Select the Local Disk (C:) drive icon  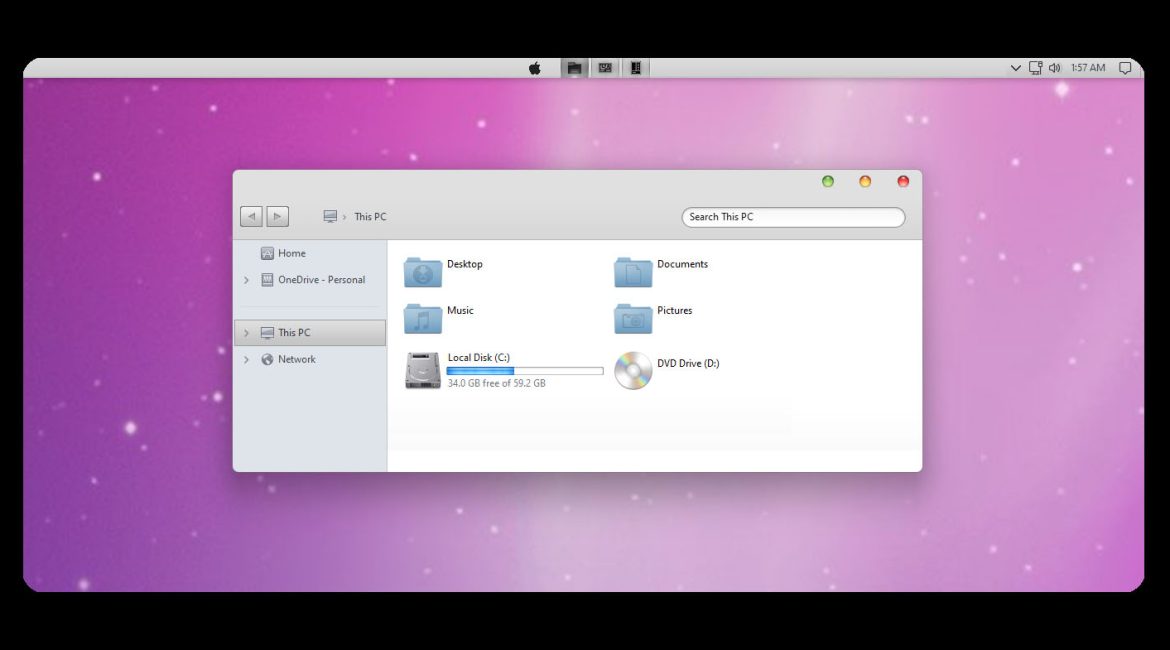423,370
